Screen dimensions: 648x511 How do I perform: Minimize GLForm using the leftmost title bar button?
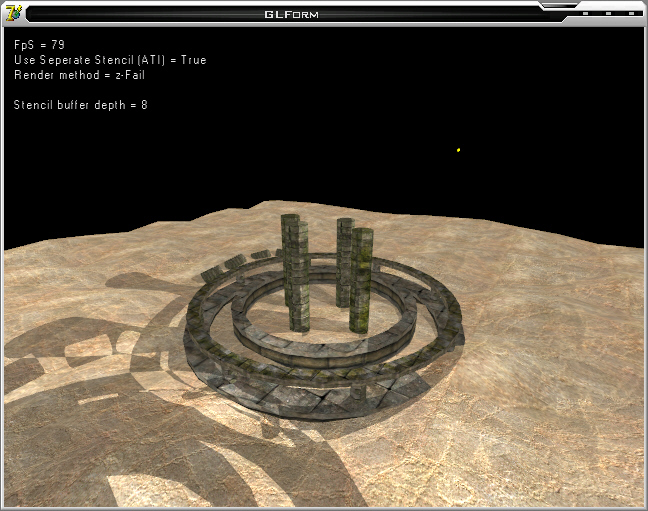click(585, 14)
